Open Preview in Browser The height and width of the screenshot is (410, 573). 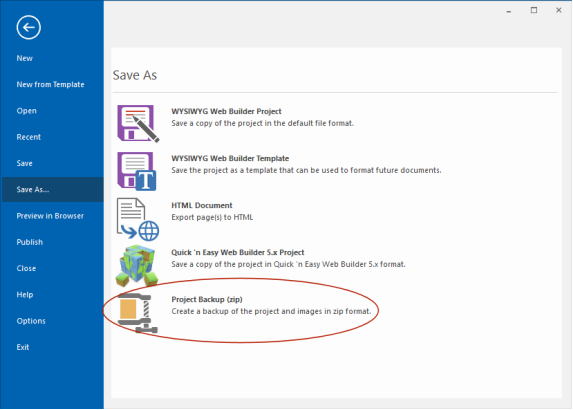point(50,216)
